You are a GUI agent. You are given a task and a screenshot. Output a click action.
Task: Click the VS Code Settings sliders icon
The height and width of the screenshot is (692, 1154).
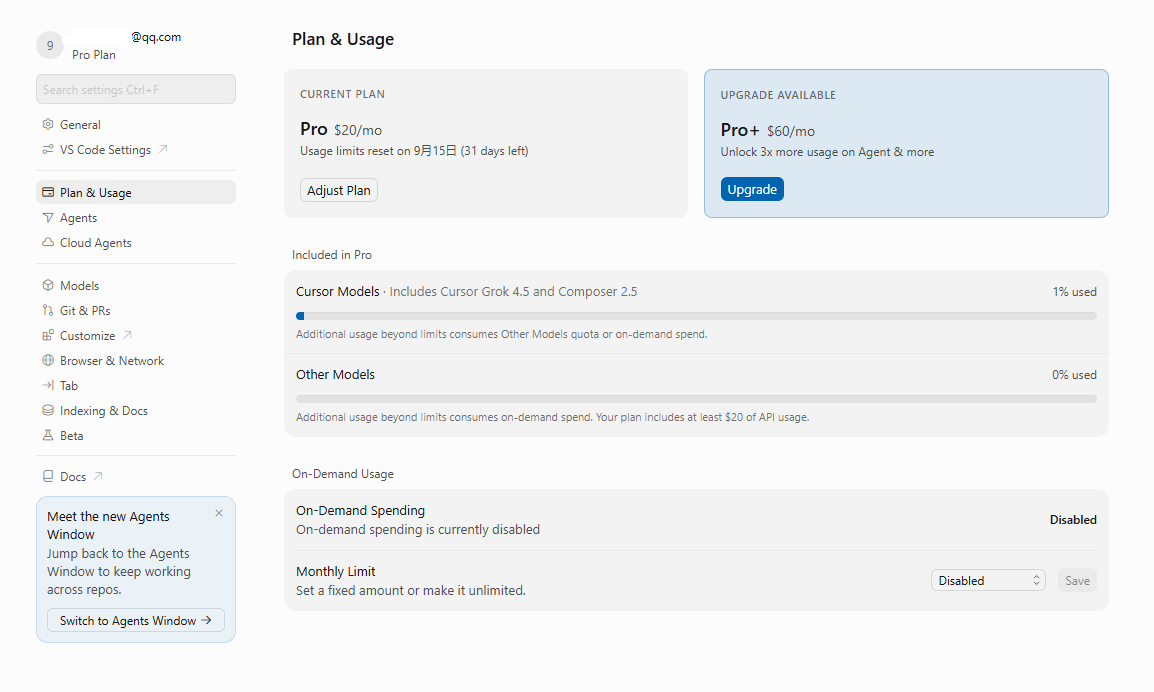pyautogui.click(x=48, y=149)
